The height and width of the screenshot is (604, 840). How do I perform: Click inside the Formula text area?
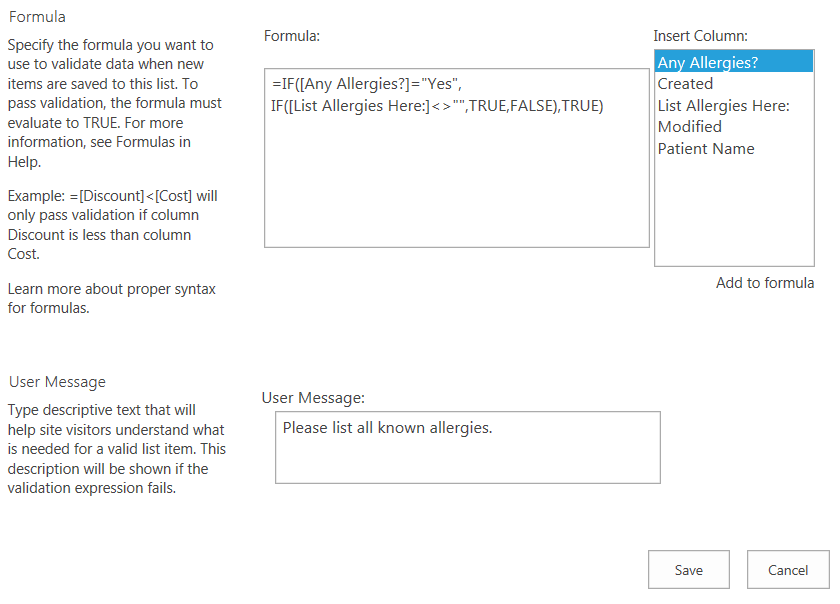[456, 158]
